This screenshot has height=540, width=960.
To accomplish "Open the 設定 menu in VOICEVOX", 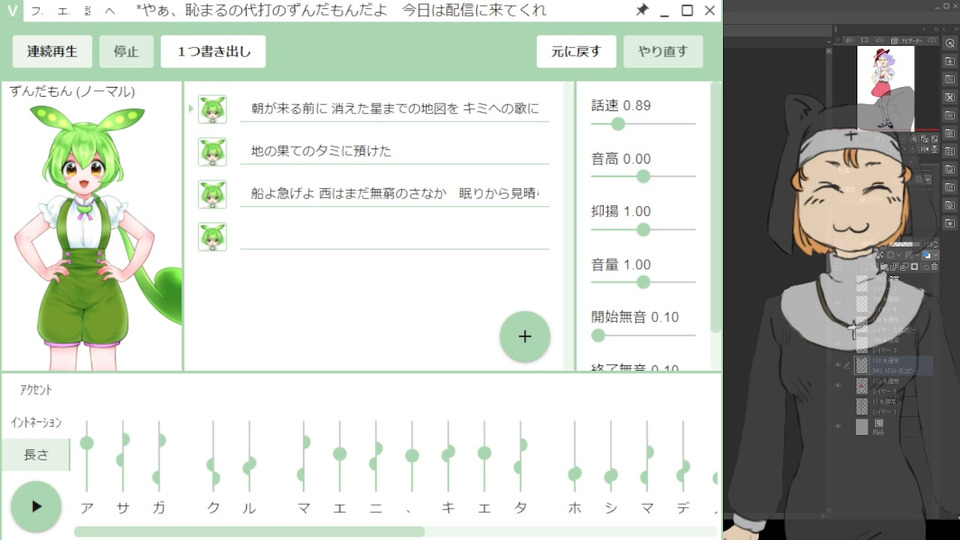I will tap(87, 11).
